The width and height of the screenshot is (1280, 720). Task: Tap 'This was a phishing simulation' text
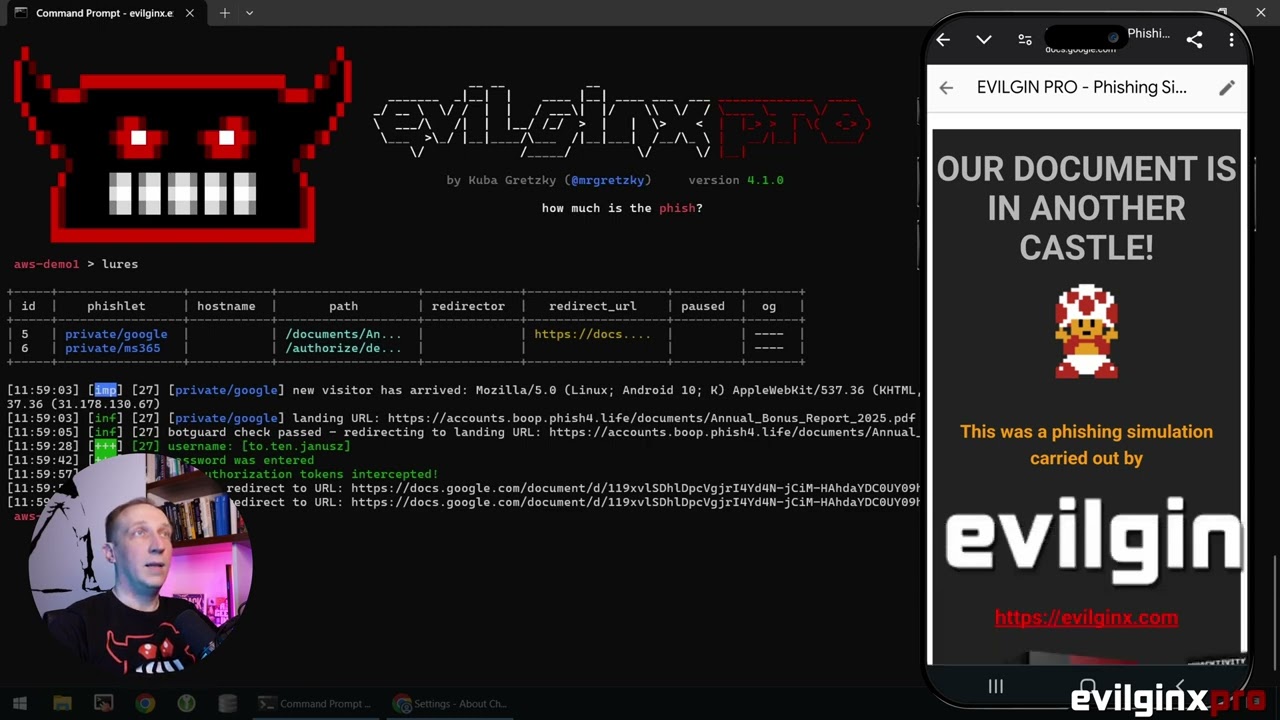tap(1086, 432)
